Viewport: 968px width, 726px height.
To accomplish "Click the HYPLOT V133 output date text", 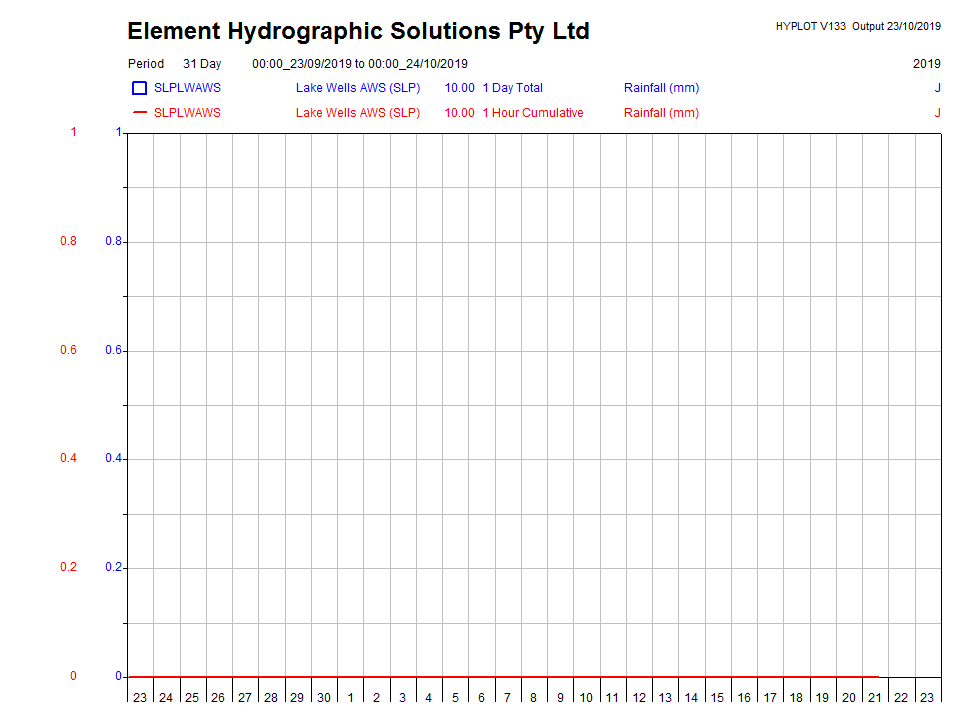I will pos(857,26).
